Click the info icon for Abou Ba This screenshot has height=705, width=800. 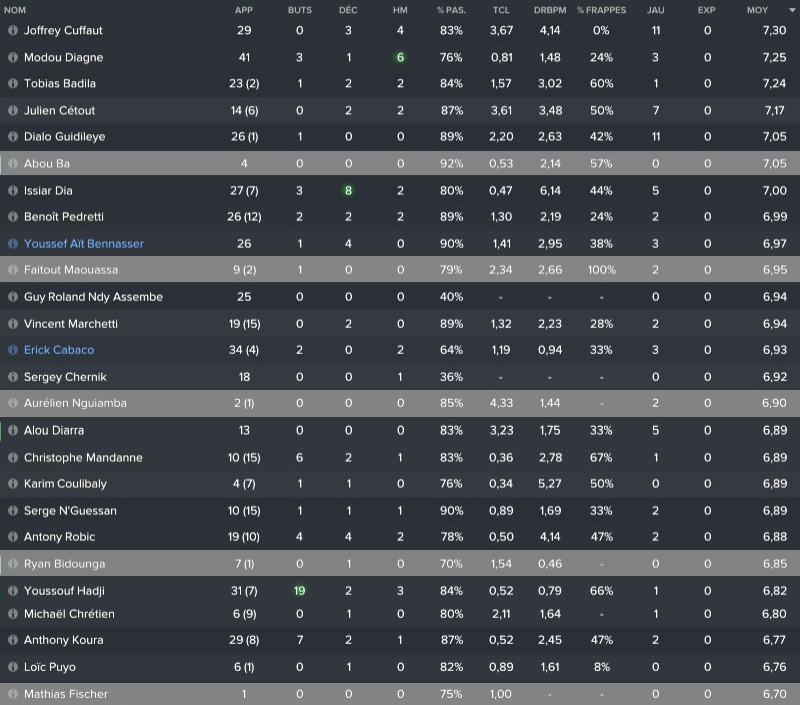[x=13, y=164]
